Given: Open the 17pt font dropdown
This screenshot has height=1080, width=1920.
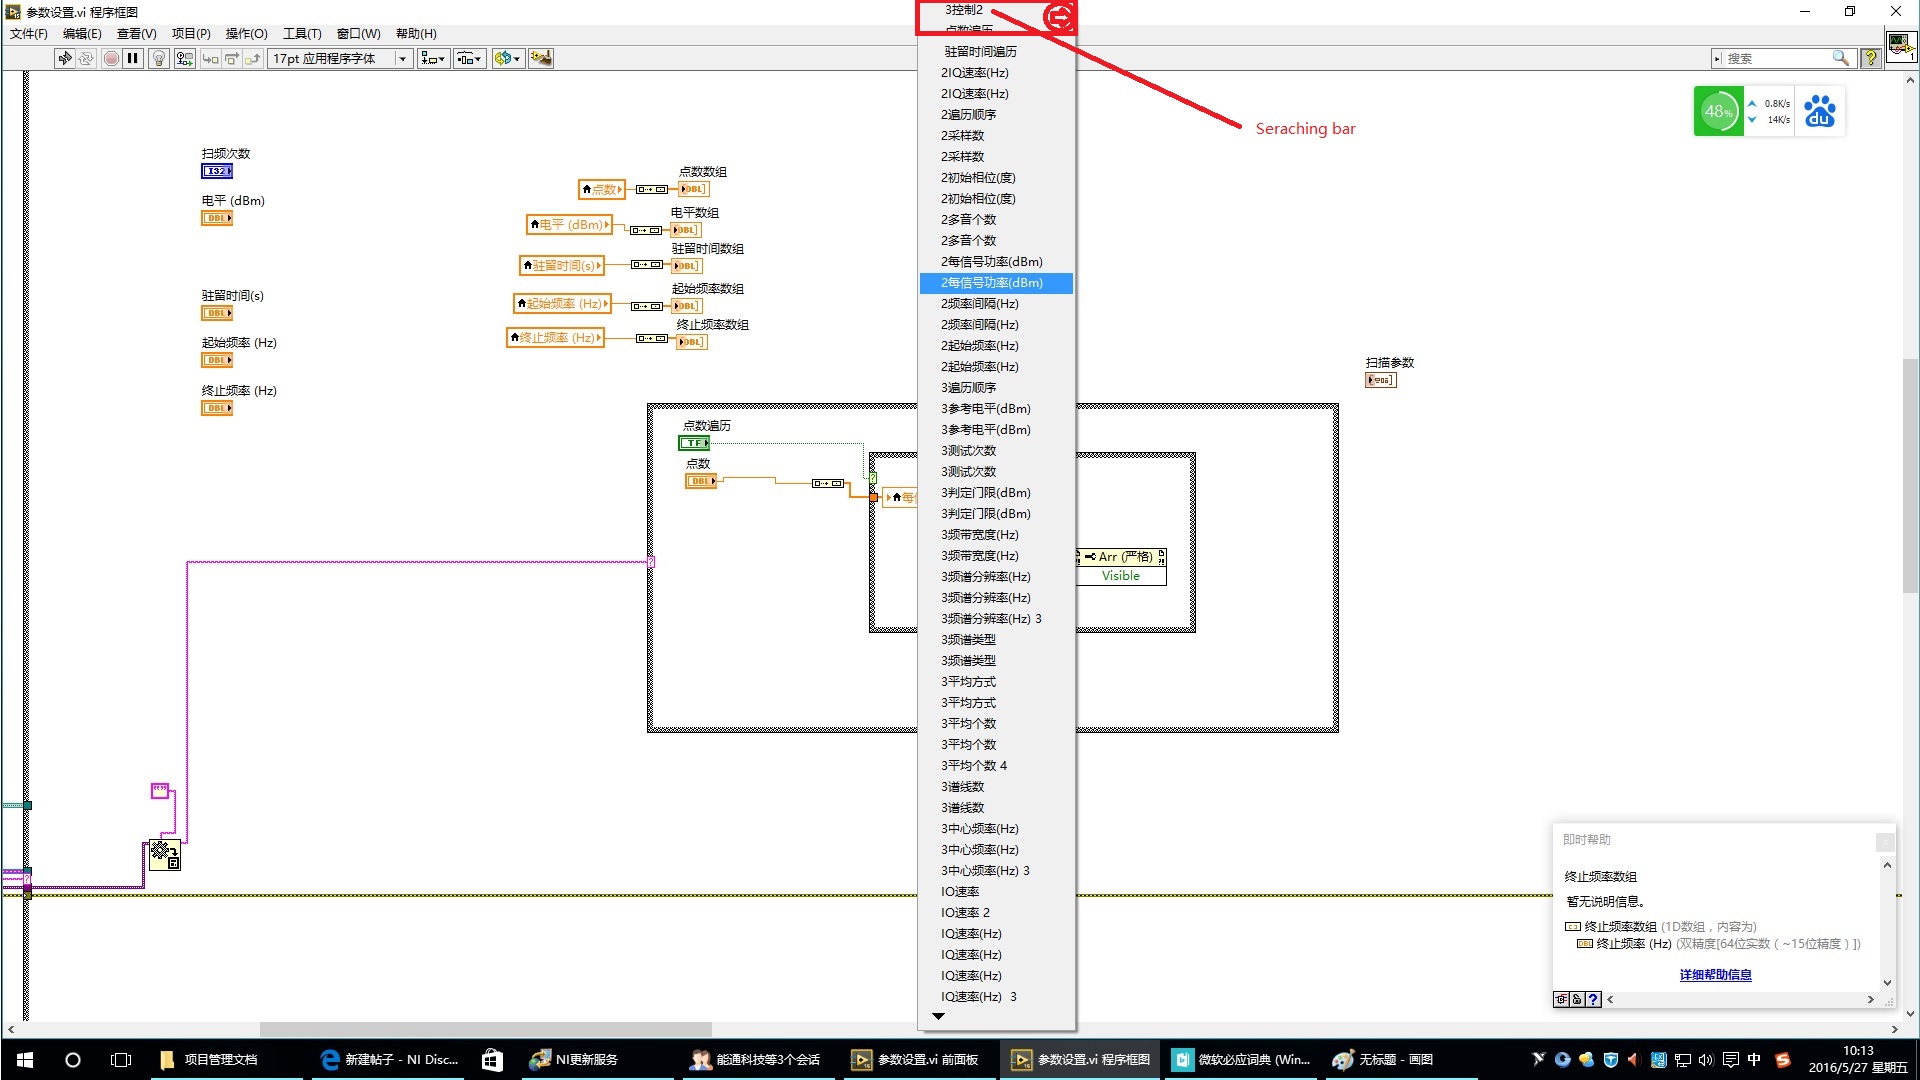Looking at the screenshot, I should (340, 58).
